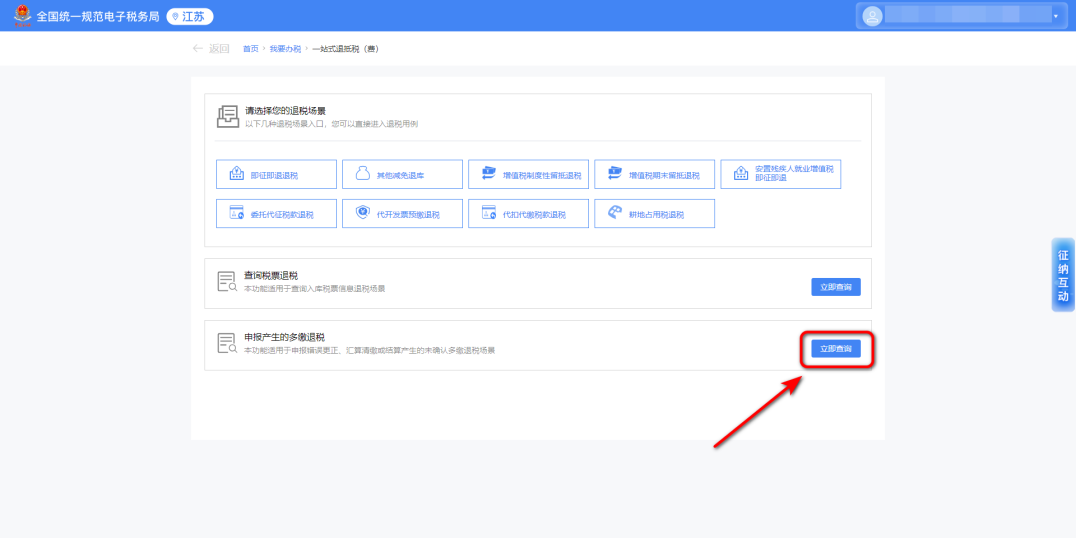Click the shield icon for 代开发票预缴退税
This screenshot has height=538, width=1076.
click(363, 213)
